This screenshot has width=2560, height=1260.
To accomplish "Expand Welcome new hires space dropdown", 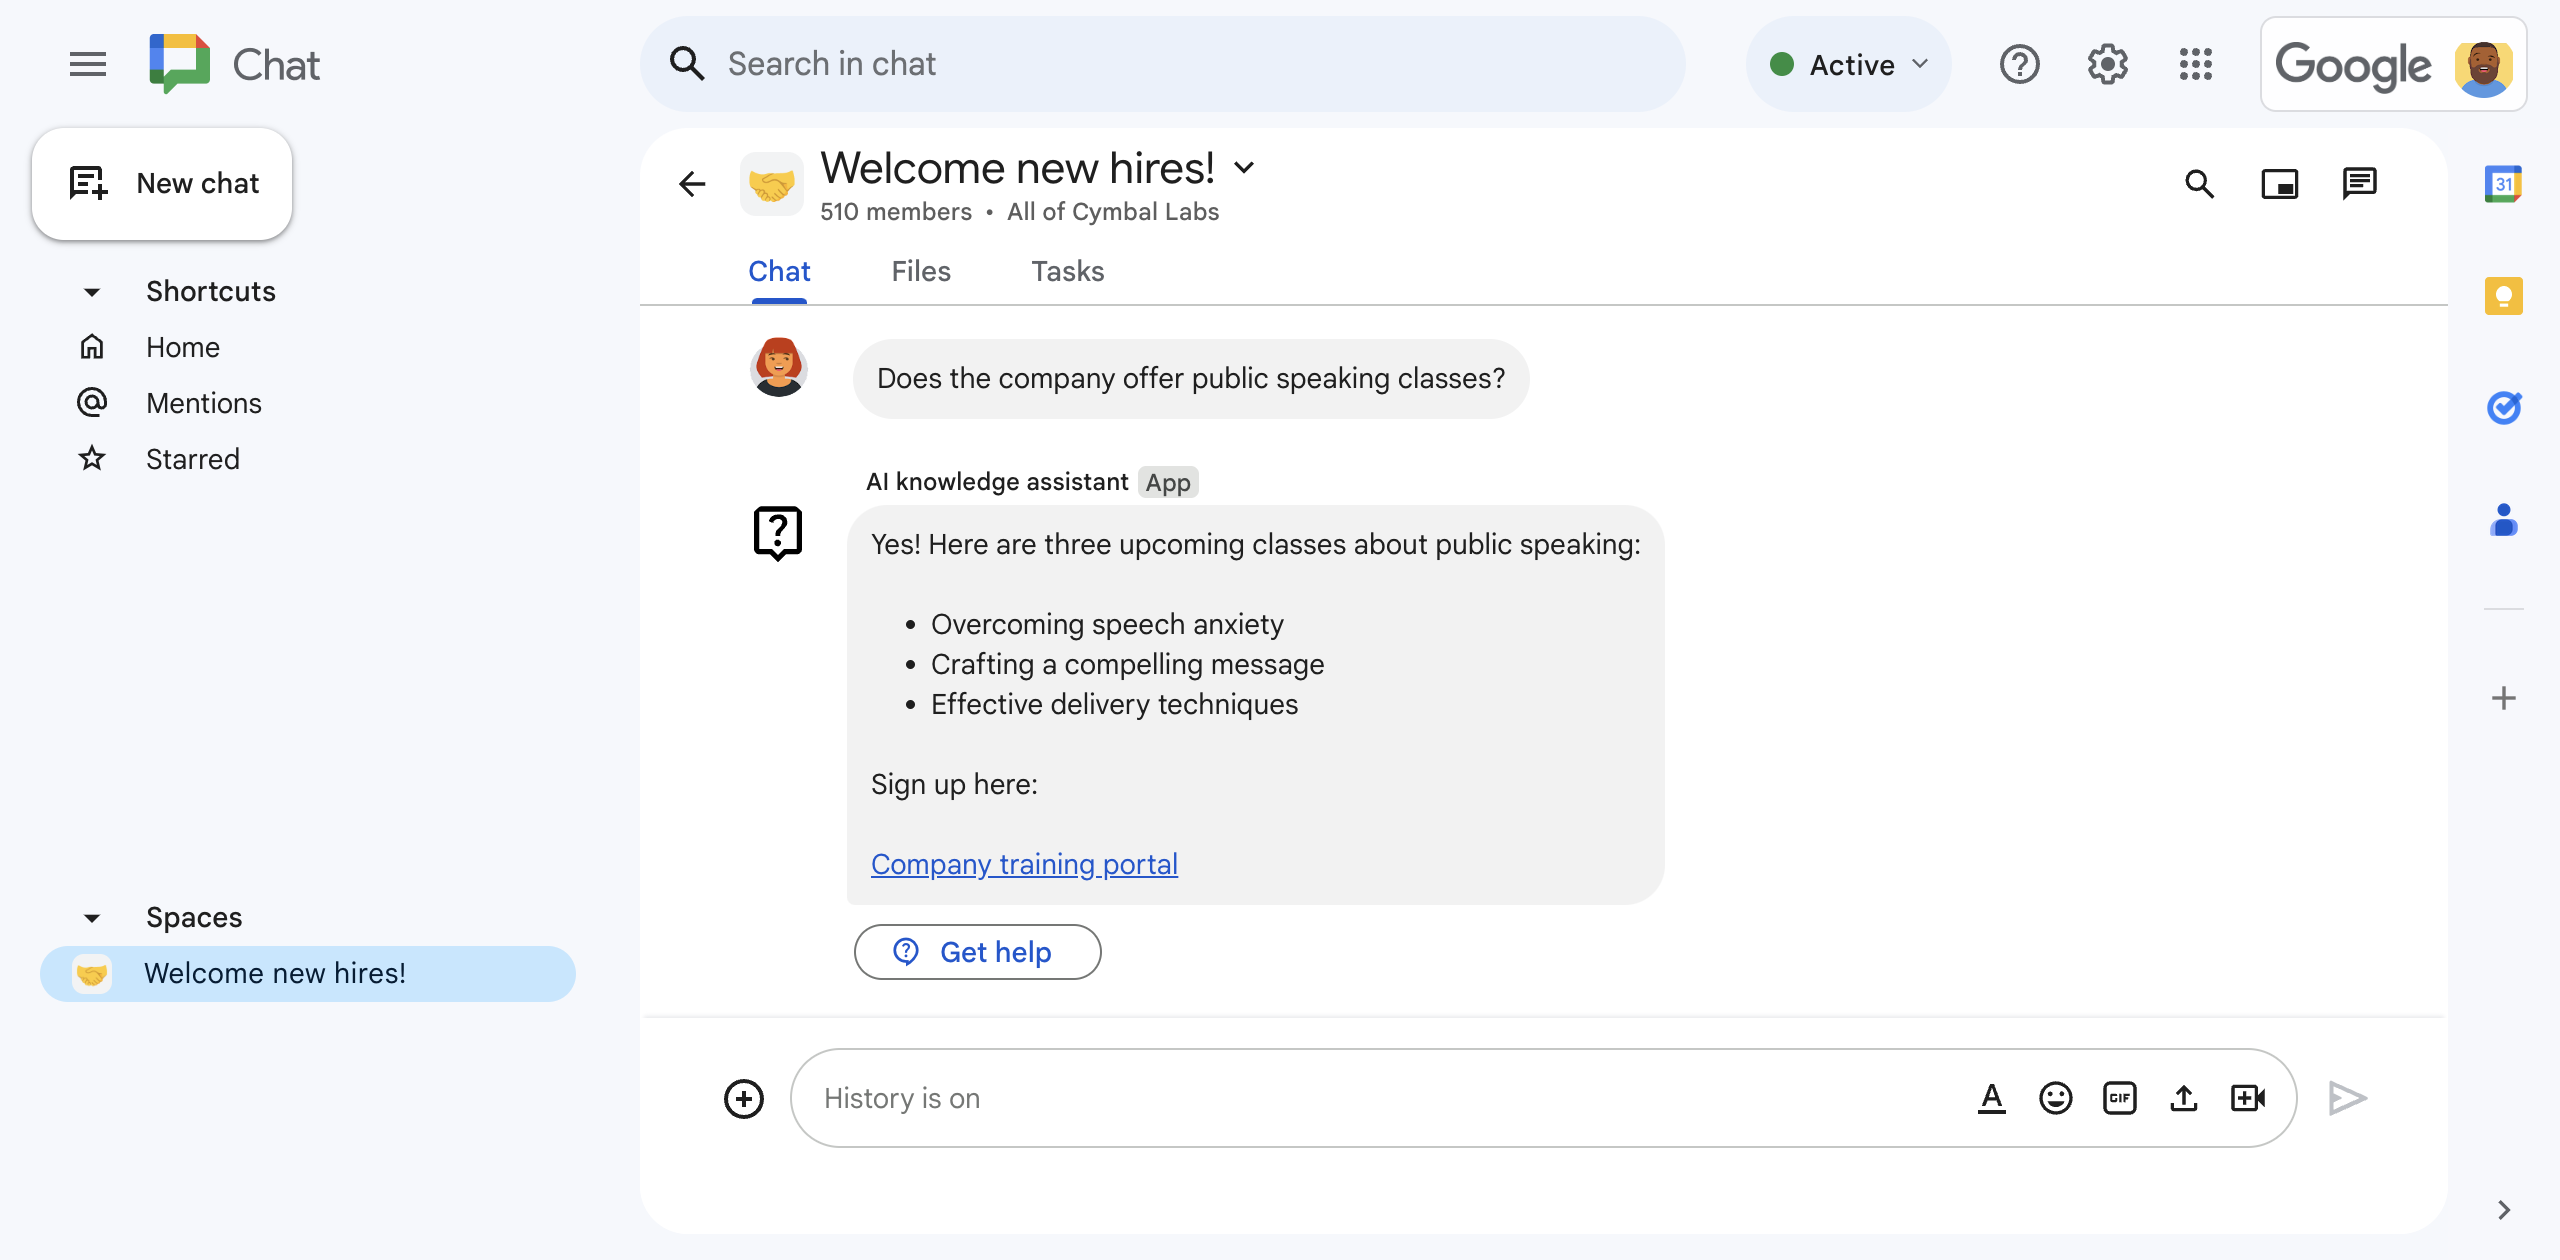I will pyautogui.click(x=1246, y=165).
